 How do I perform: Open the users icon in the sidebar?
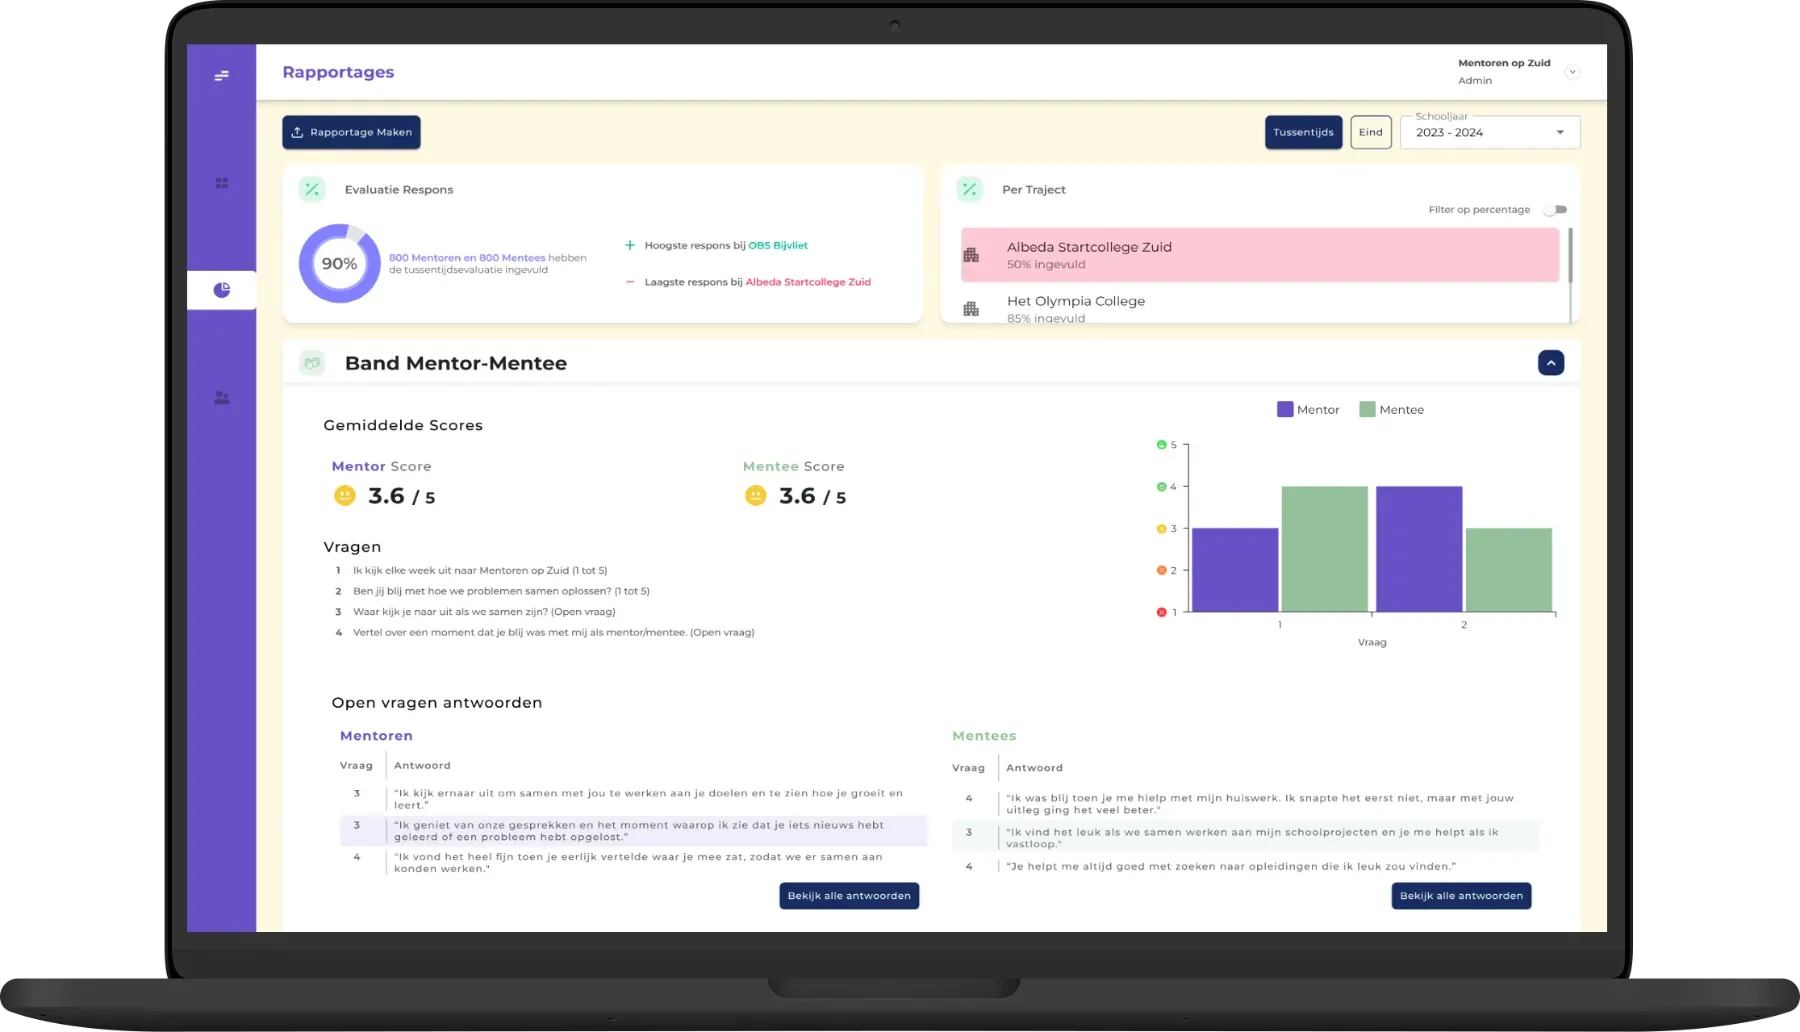[221, 397]
